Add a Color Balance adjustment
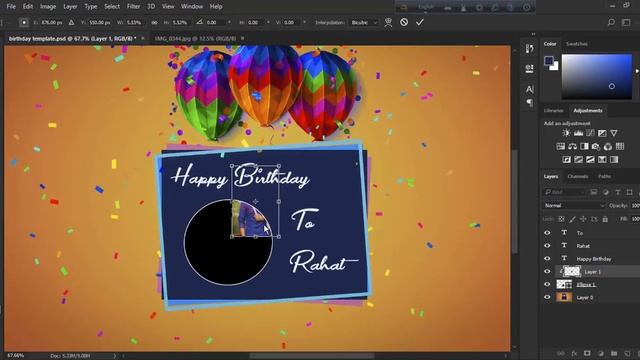This screenshot has height=360, width=640. [x=572, y=146]
